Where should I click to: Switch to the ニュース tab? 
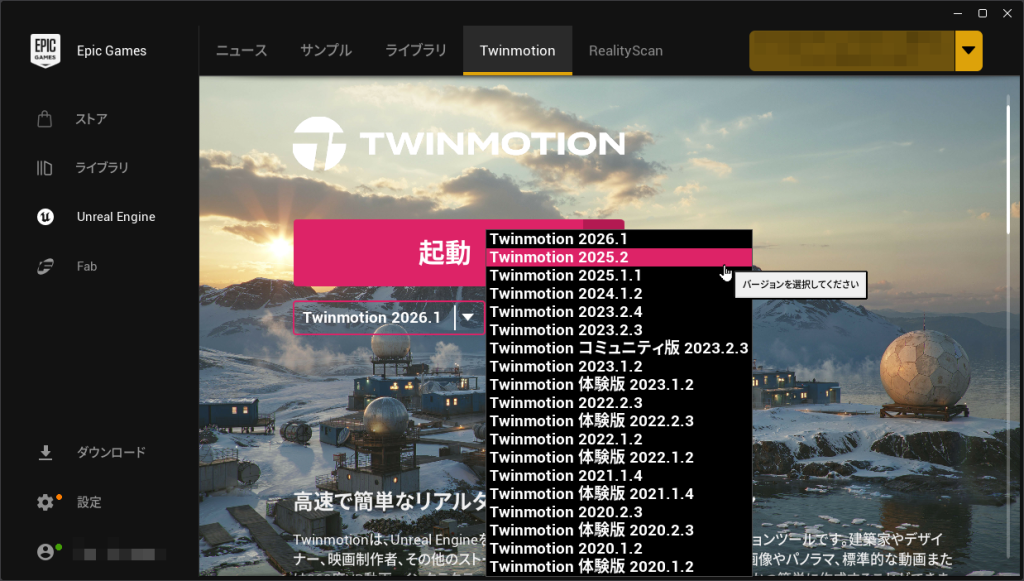tap(242, 51)
